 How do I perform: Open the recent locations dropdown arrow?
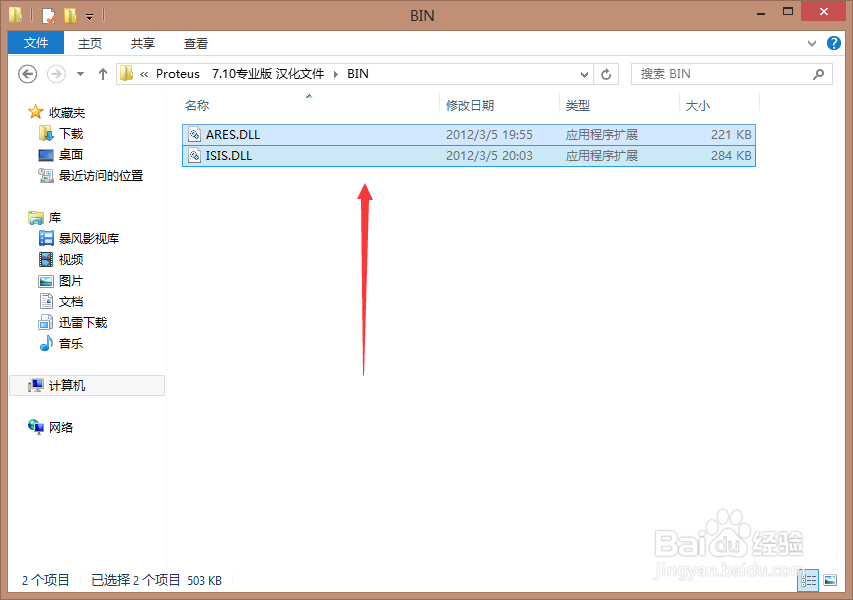[81, 74]
